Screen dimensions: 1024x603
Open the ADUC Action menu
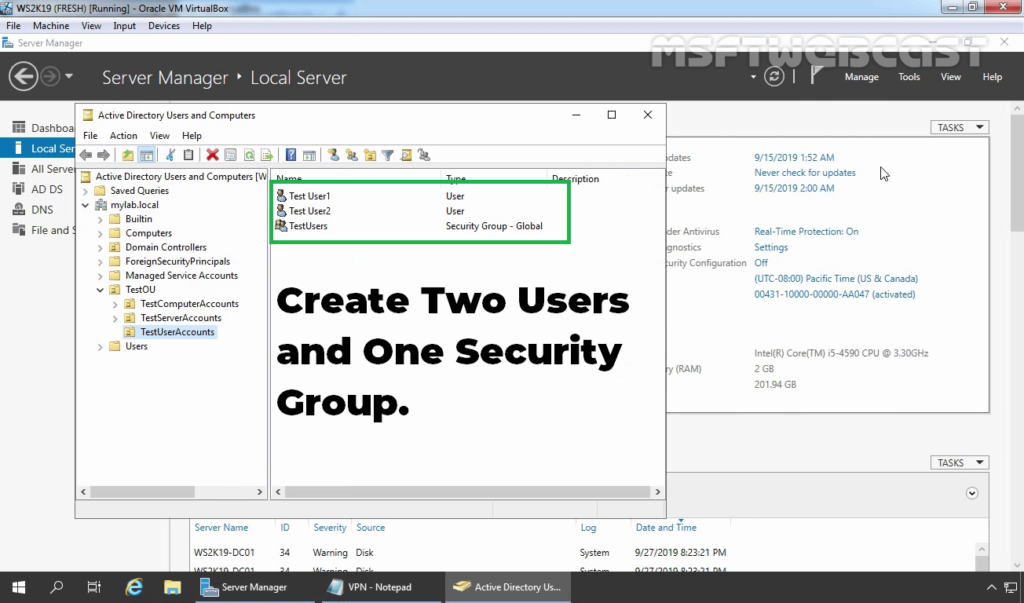click(x=123, y=136)
